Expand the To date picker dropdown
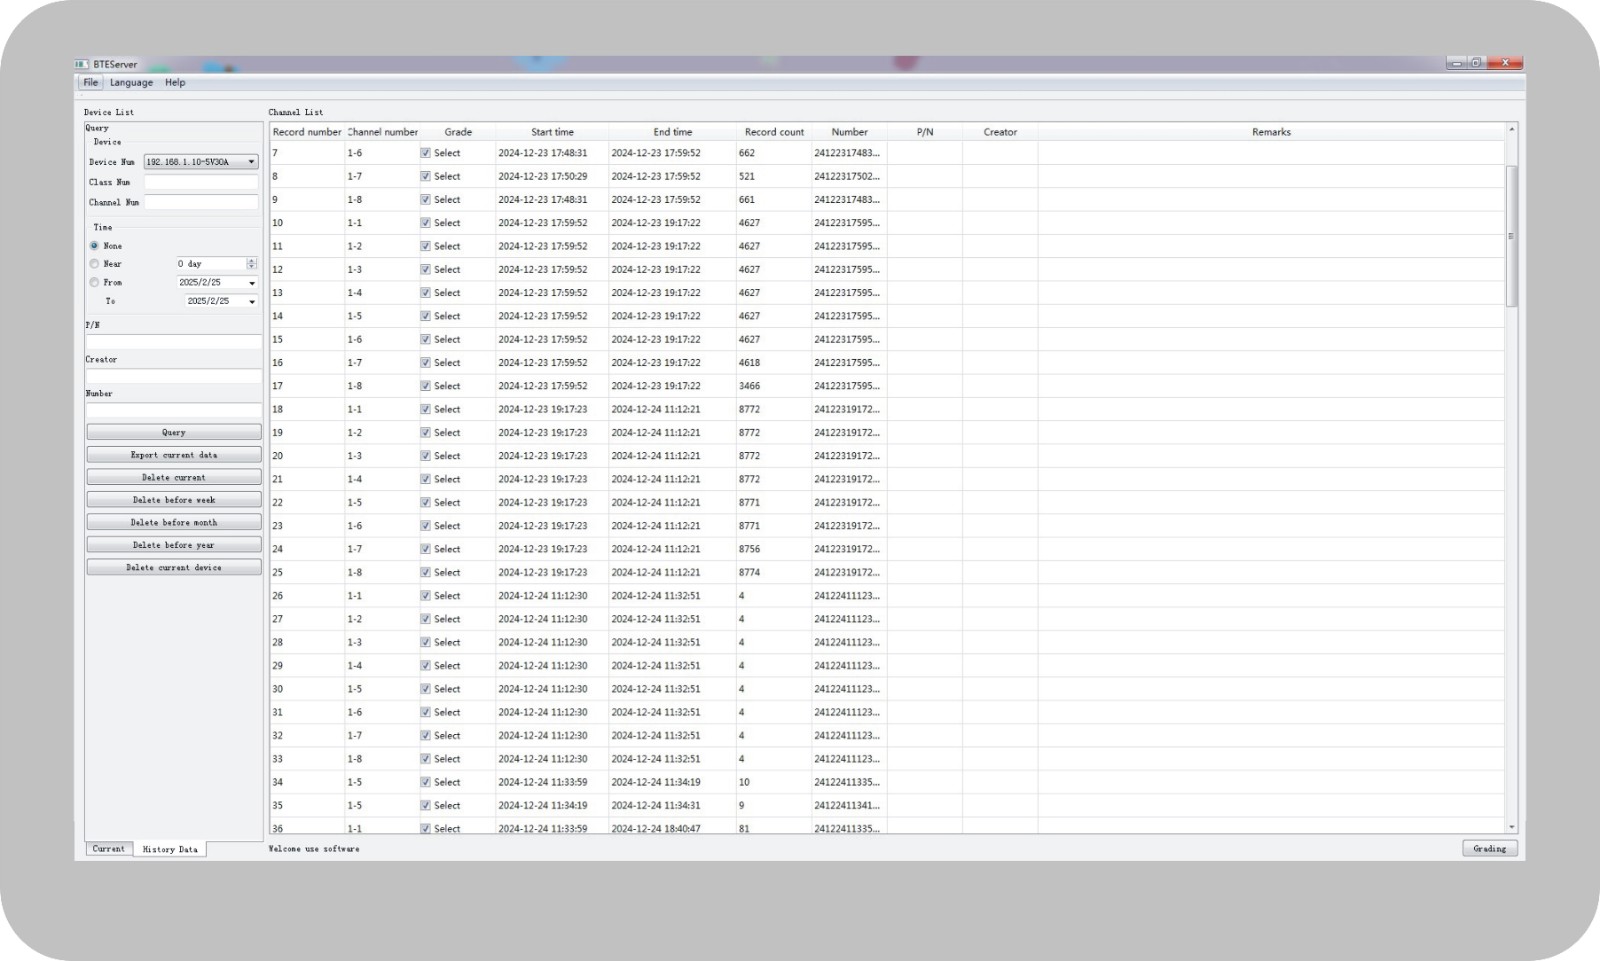The height and width of the screenshot is (961, 1600). [251, 301]
